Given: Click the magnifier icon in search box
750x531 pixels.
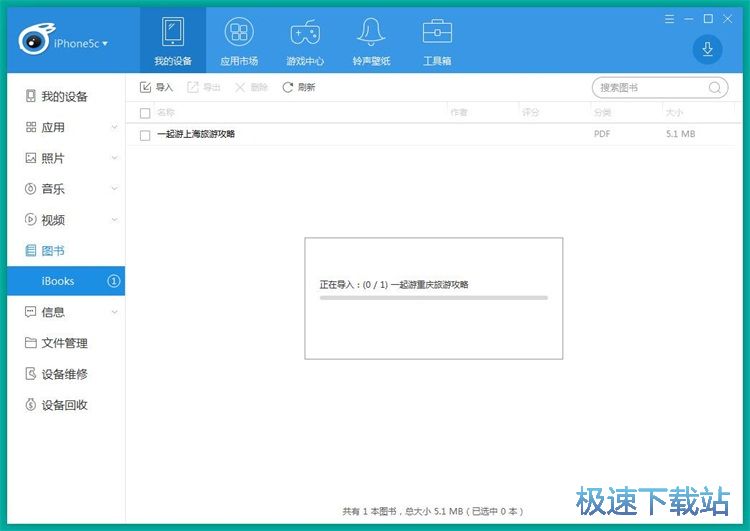Looking at the screenshot, I should coord(715,88).
